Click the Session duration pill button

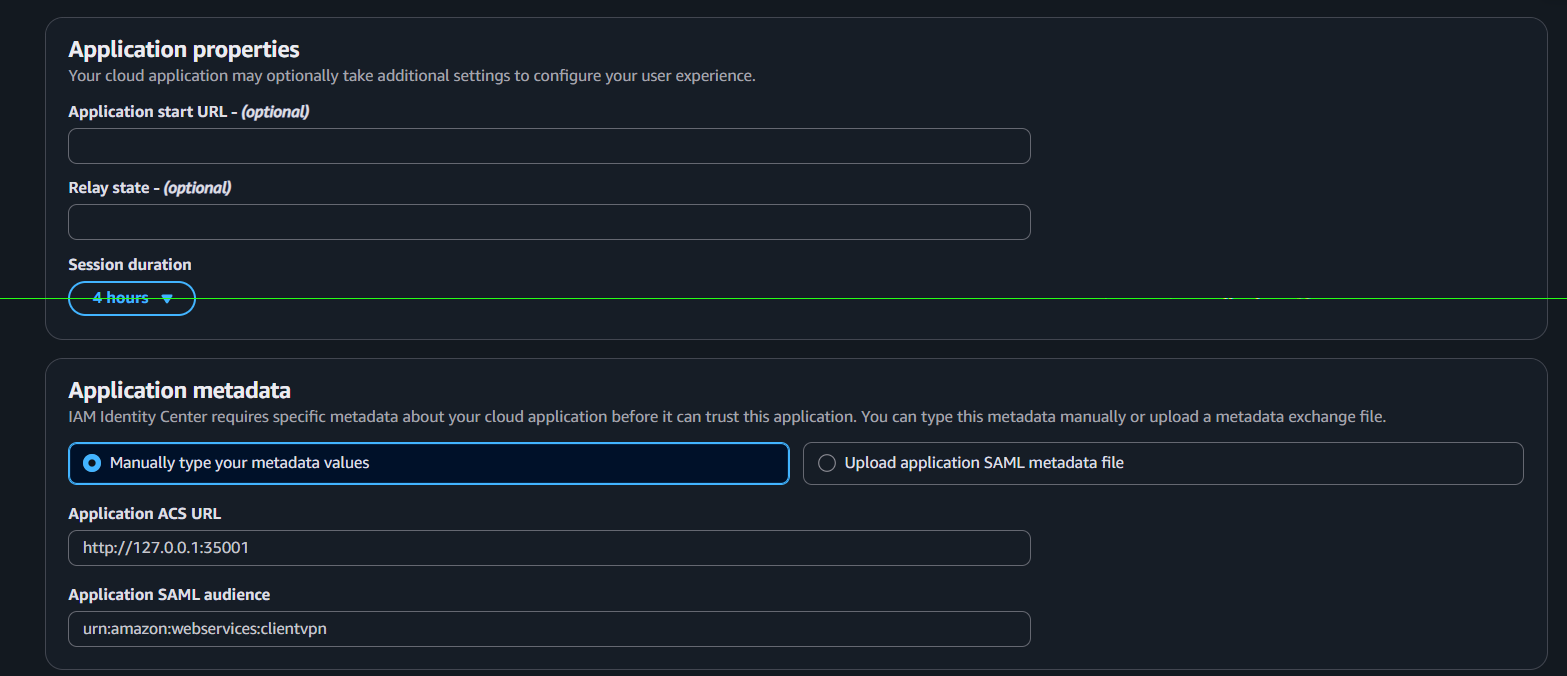pyautogui.click(x=131, y=297)
